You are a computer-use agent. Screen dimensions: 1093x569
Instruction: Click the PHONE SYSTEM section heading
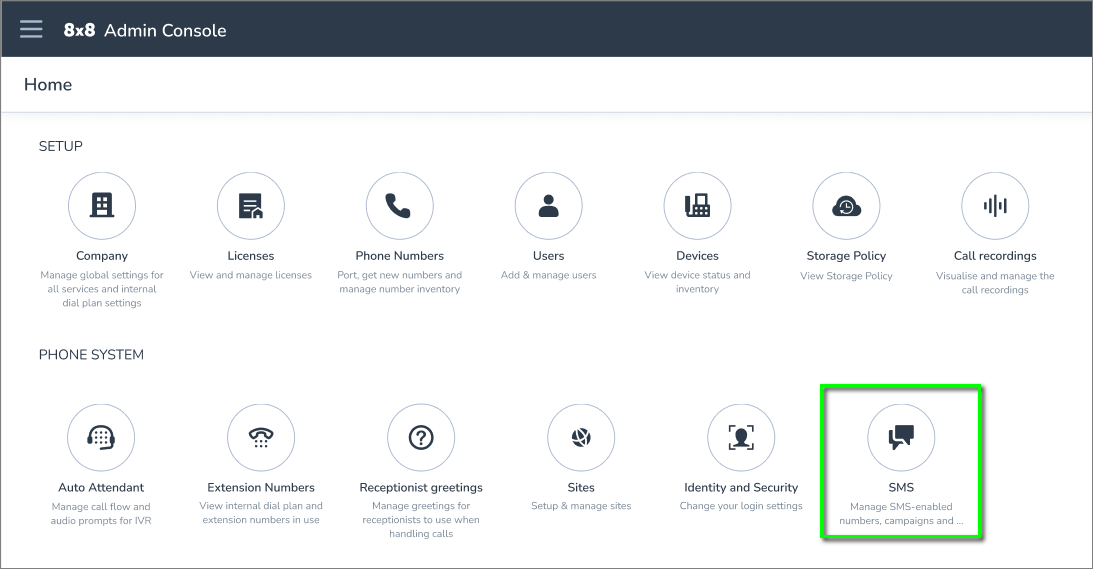[91, 355]
